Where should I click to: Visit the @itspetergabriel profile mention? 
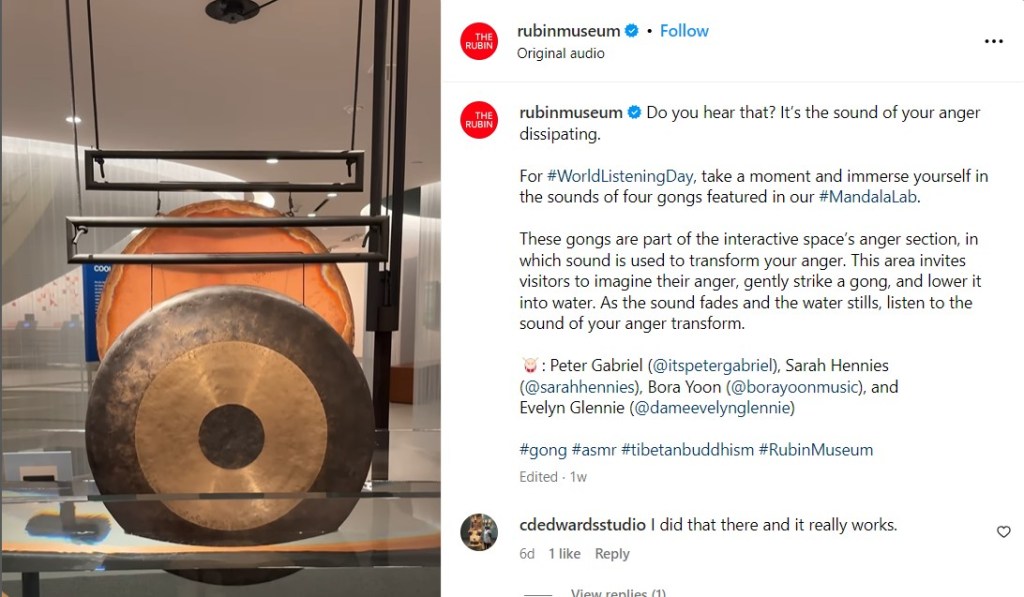pos(713,366)
